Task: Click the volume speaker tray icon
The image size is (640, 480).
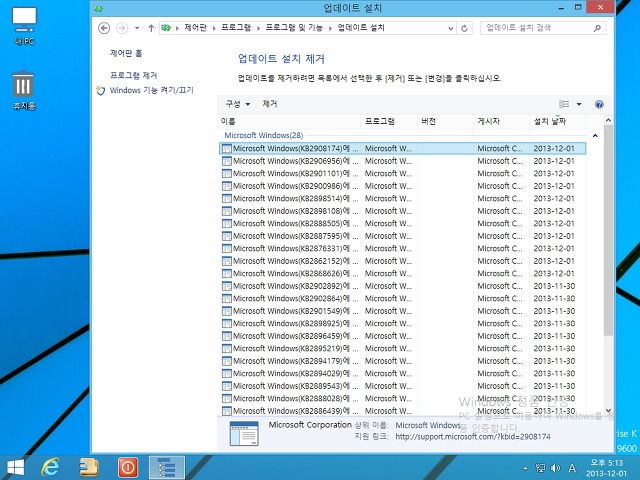Action: click(555, 468)
